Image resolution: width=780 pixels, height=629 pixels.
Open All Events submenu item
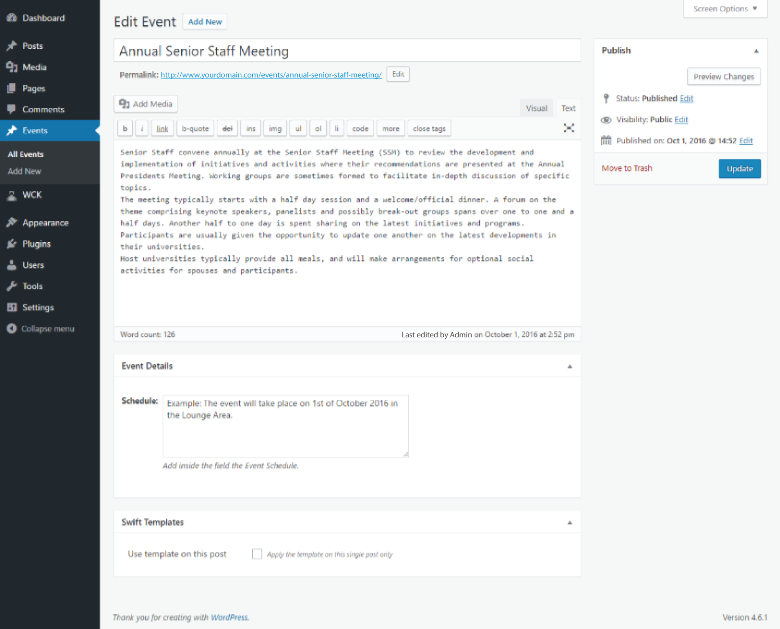[x=26, y=154]
